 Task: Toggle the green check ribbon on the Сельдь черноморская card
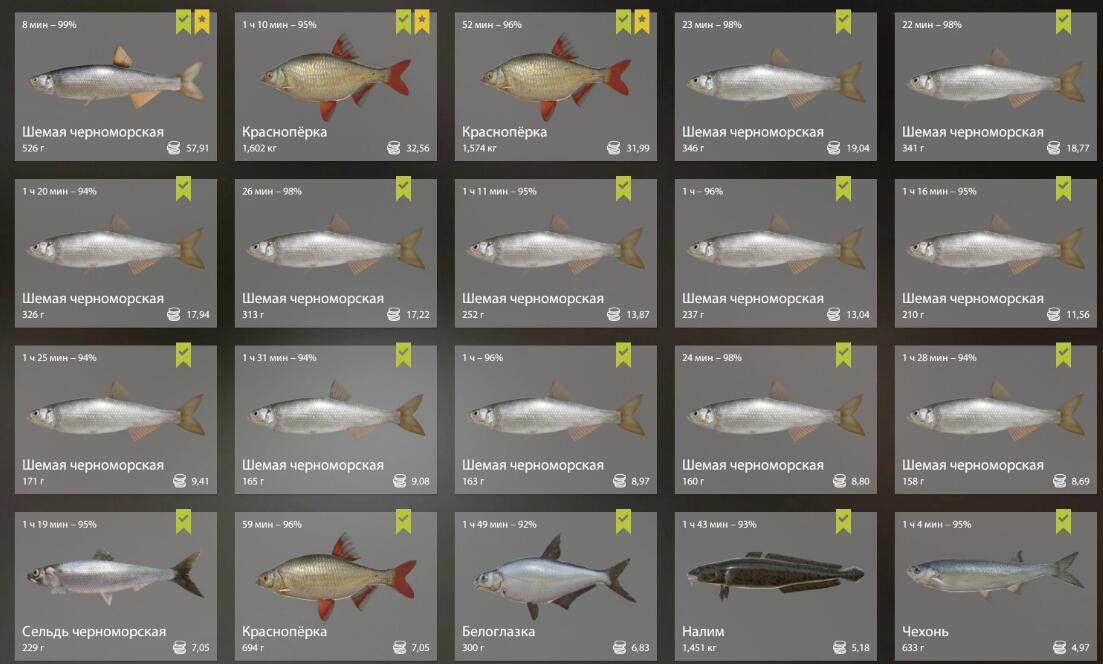coord(184,522)
